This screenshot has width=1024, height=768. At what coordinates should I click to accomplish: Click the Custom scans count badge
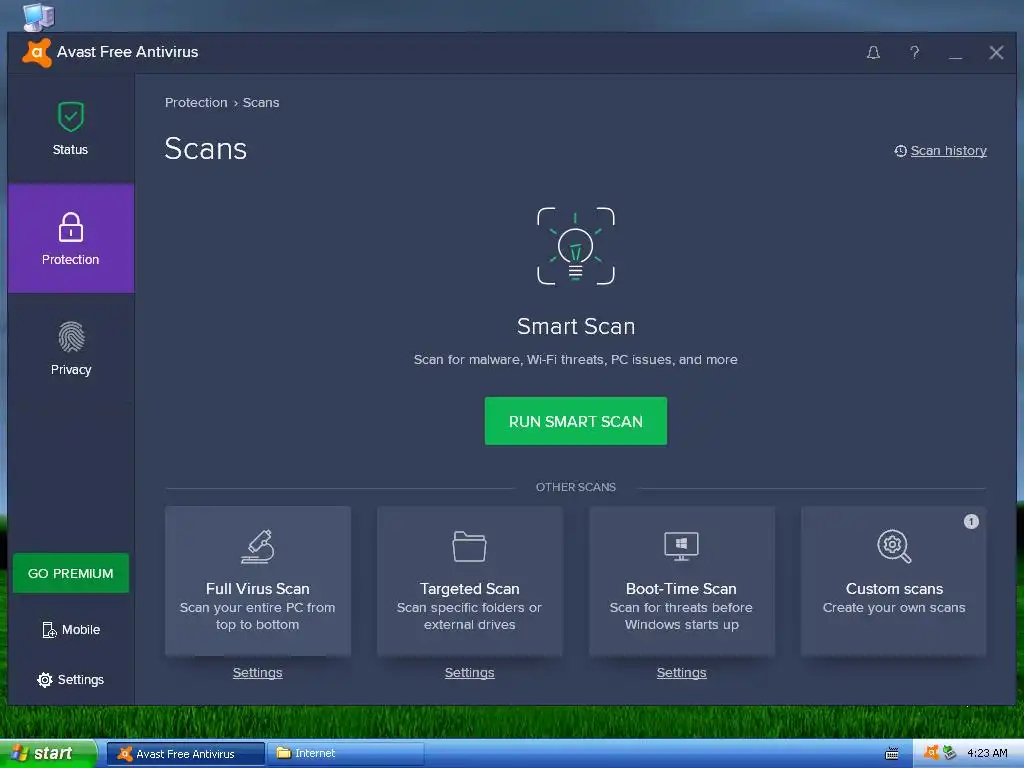[x=971, y=522]
